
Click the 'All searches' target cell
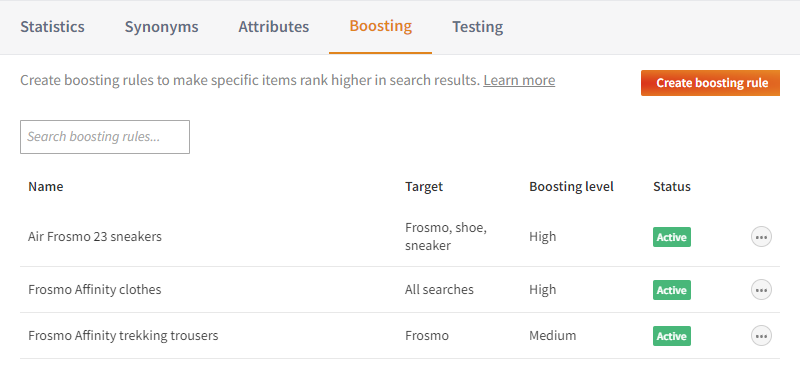coord(439,290)
